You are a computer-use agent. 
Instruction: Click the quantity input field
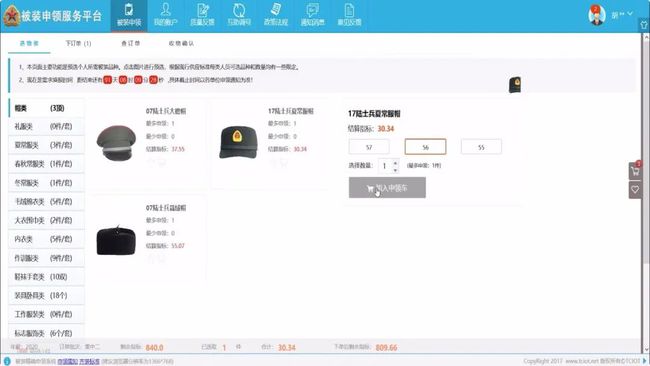point(385,166)
